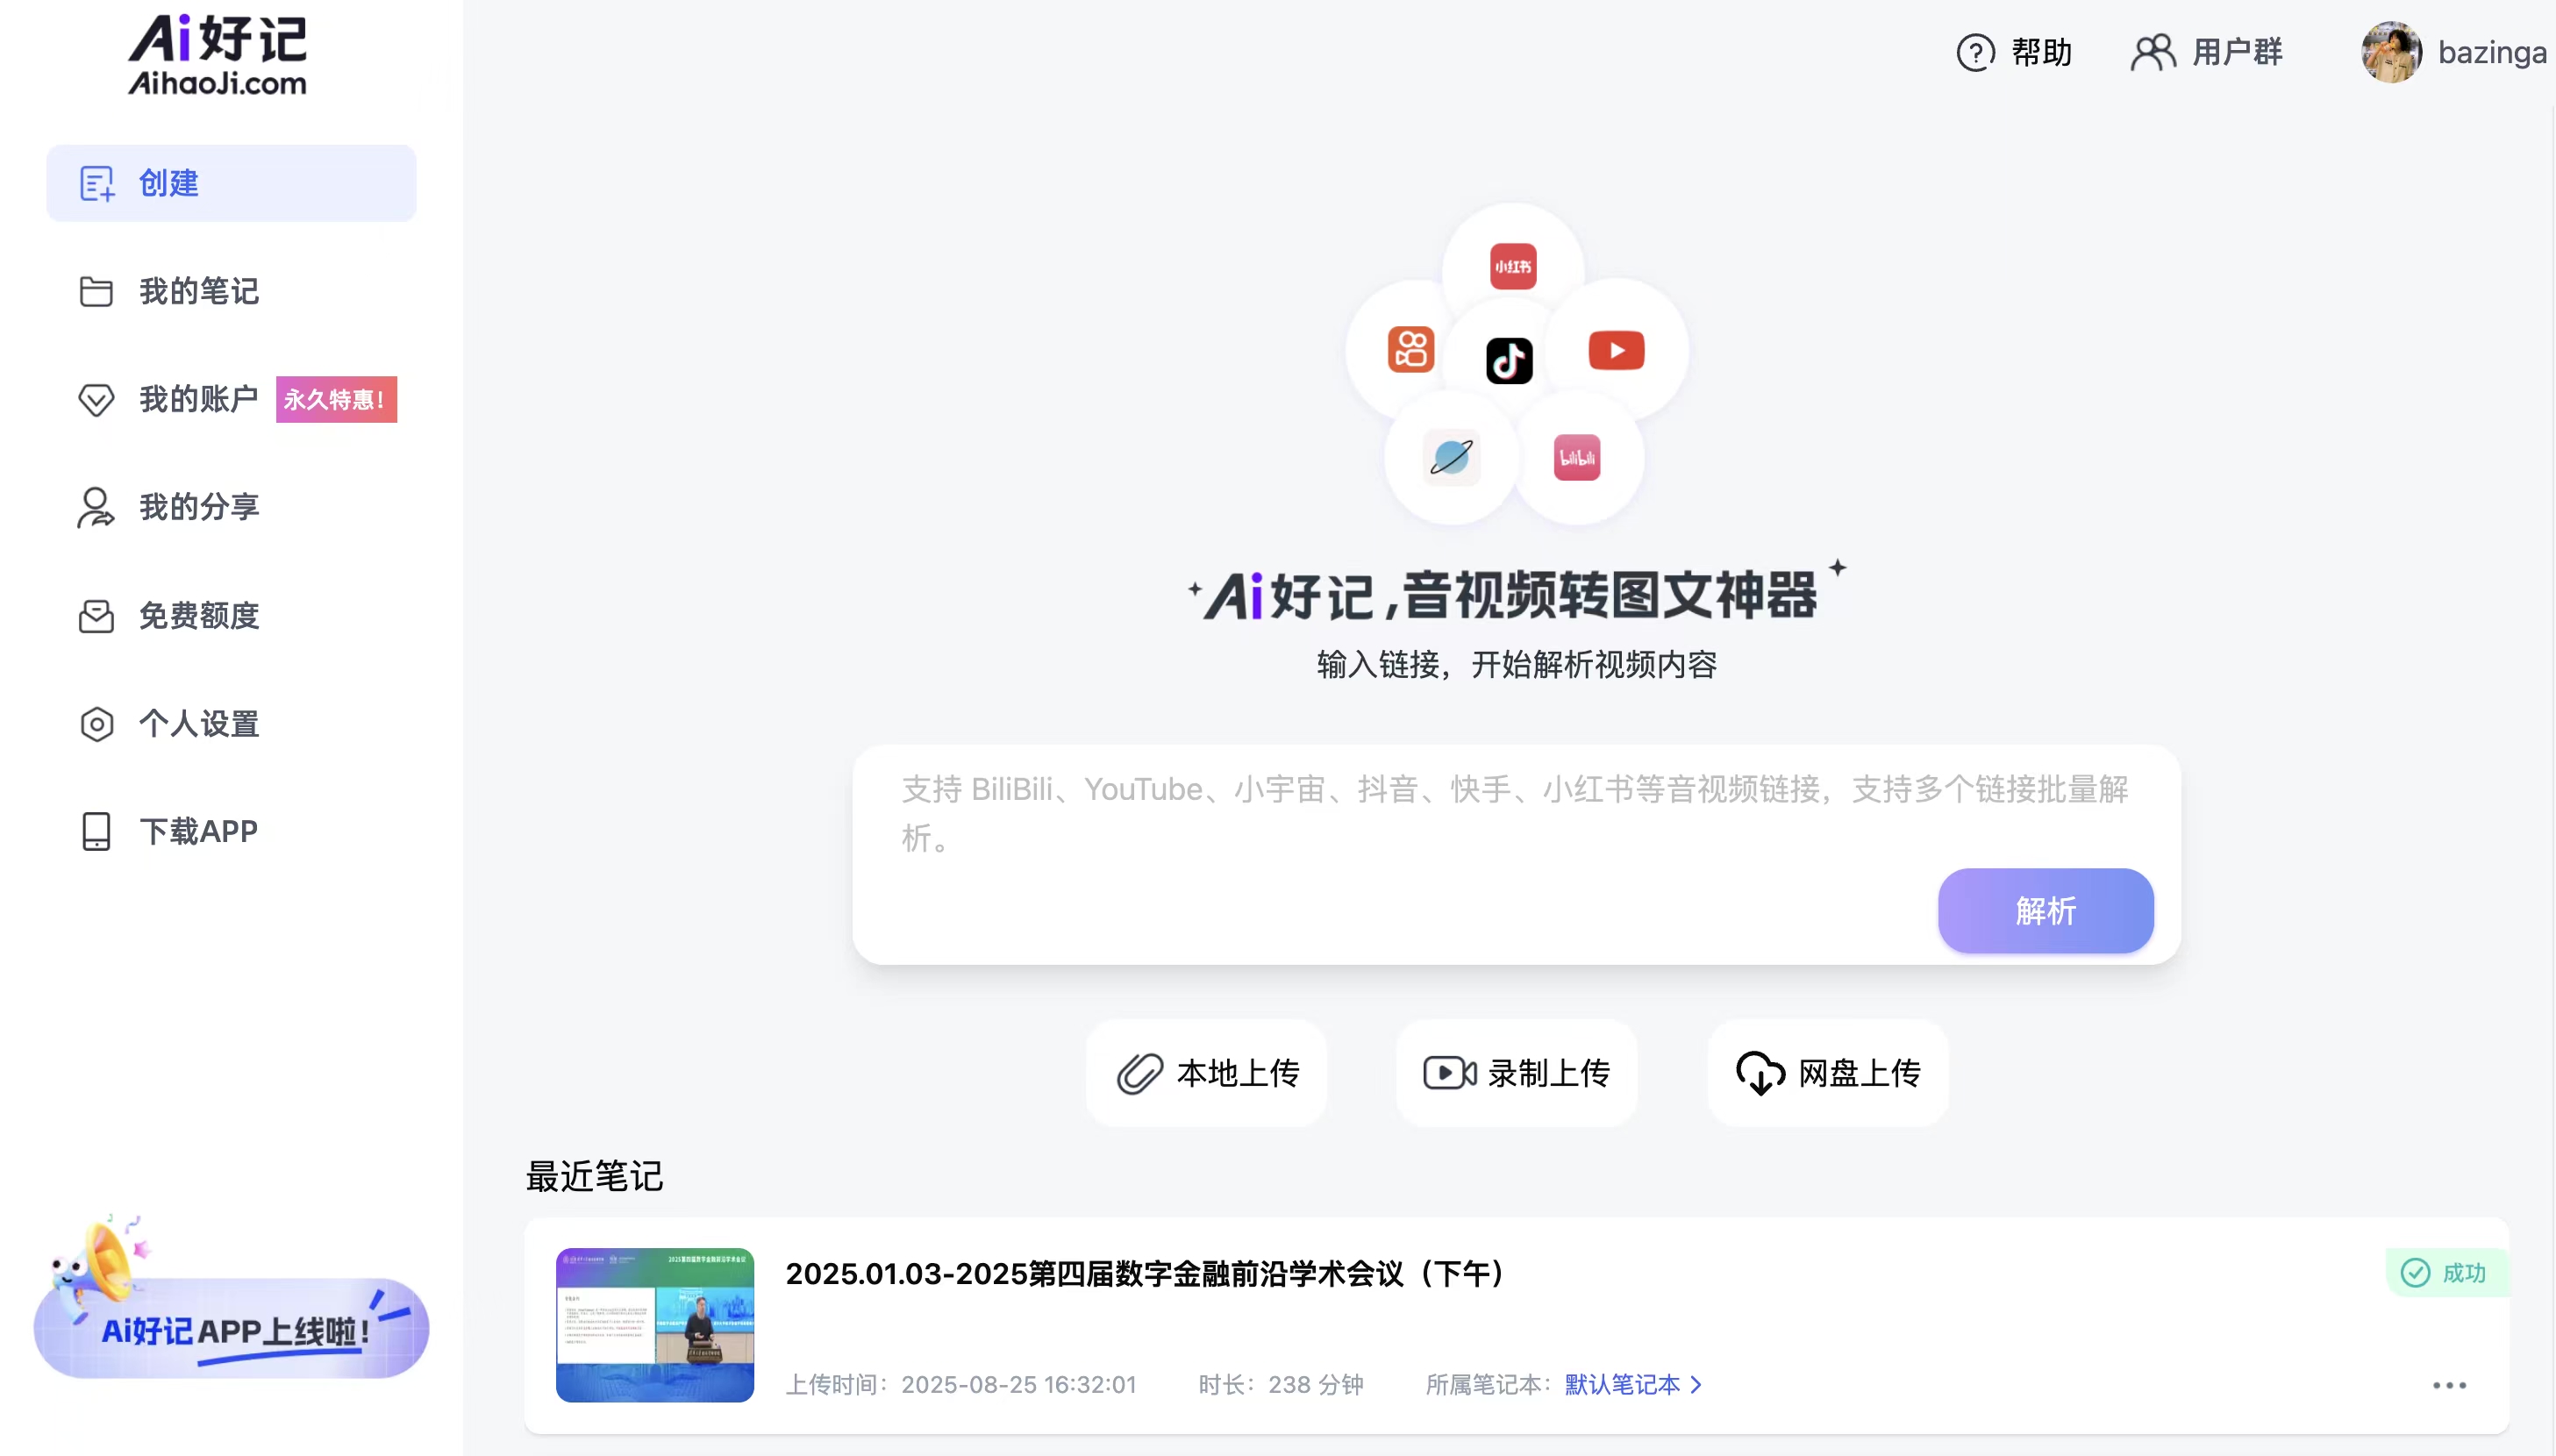2556x1456 pixels.
Task: Click the 录制上传 button
Action: [x=1516, y=1073]
